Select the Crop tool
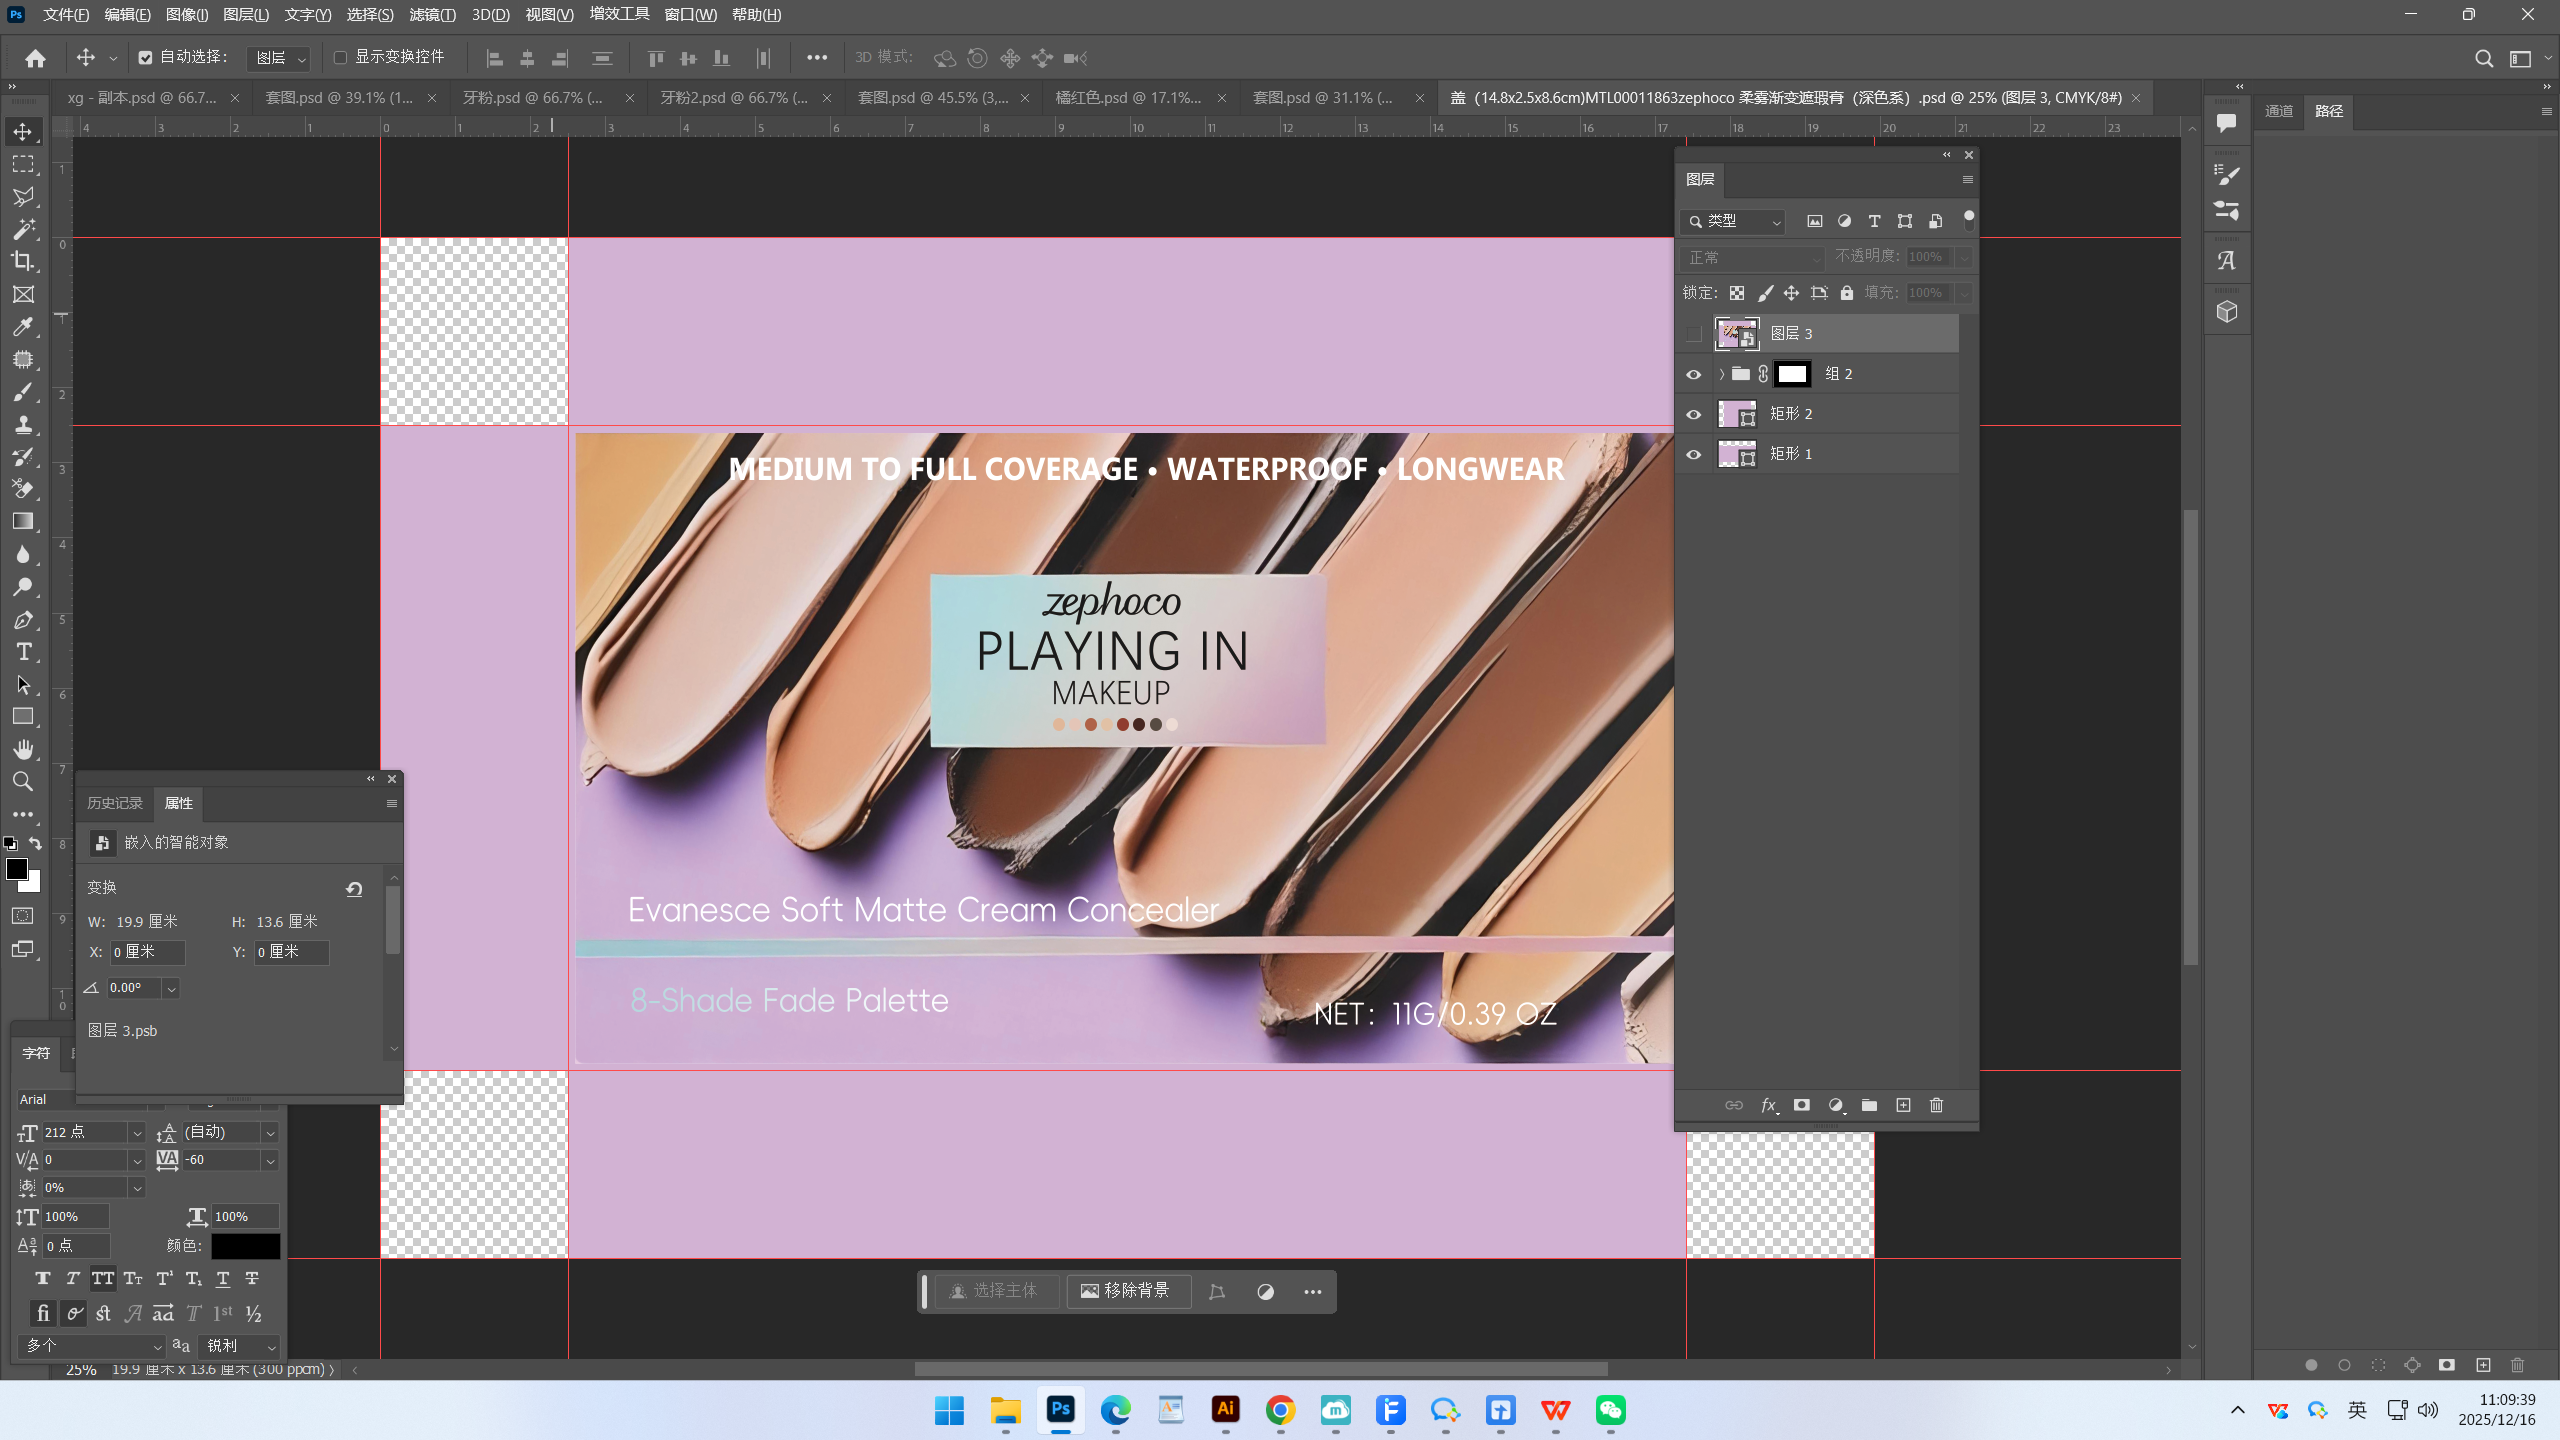 pos(23,262)
